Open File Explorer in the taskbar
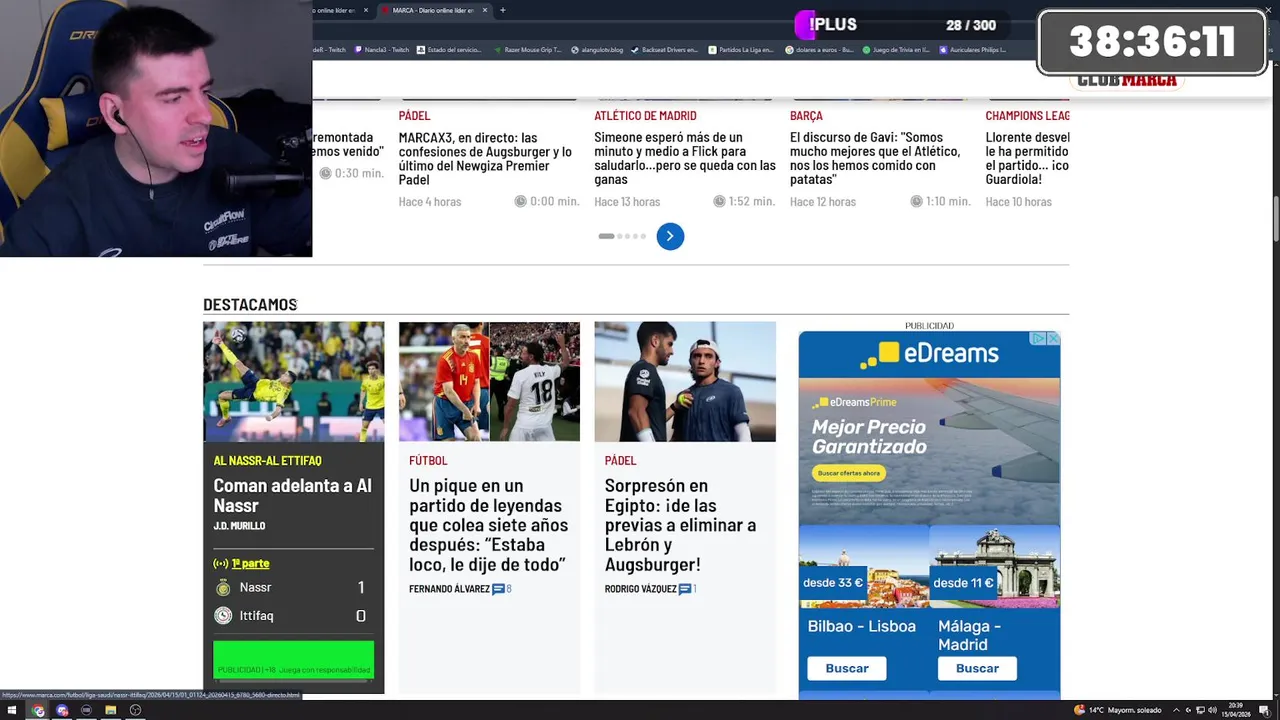Image resolution: width=1280 pixels, height=720 pixels. 110,710
